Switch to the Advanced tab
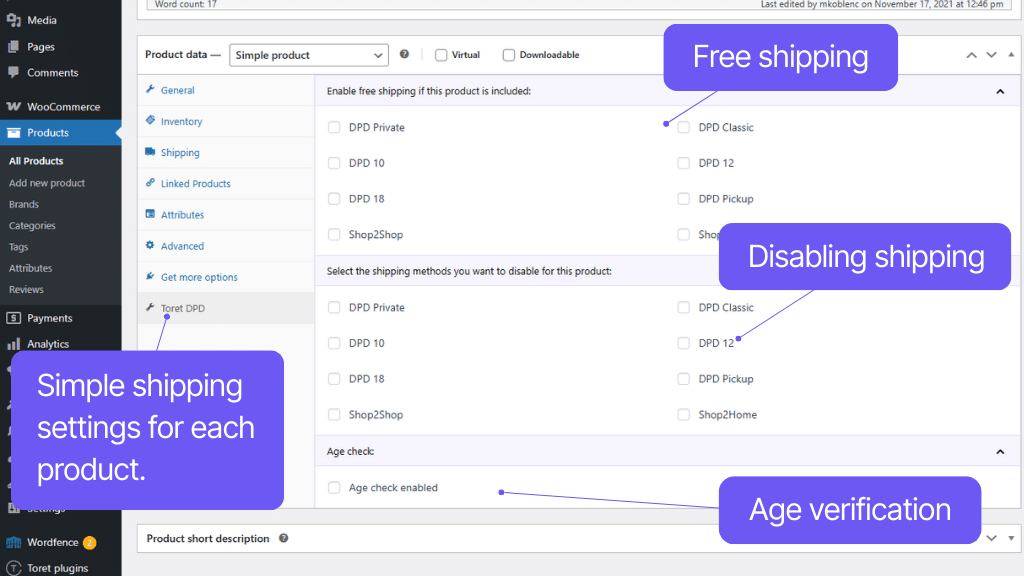The image size is (1024, 576). (226, 246)
